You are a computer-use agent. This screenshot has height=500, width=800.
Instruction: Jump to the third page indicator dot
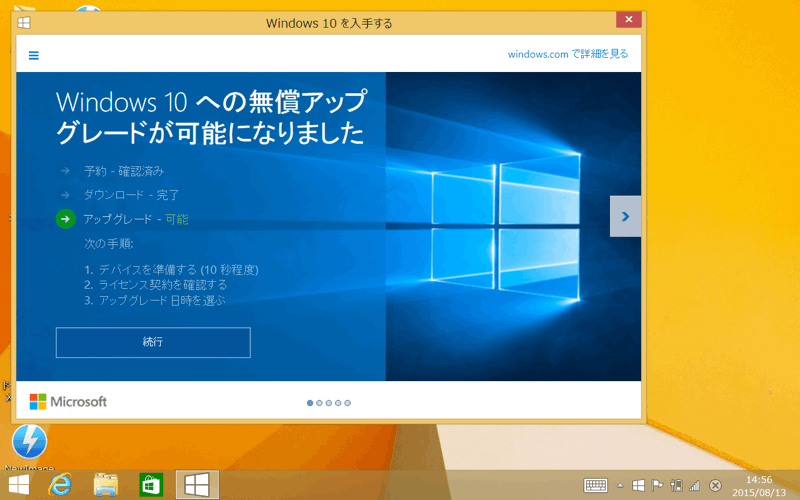329,403
